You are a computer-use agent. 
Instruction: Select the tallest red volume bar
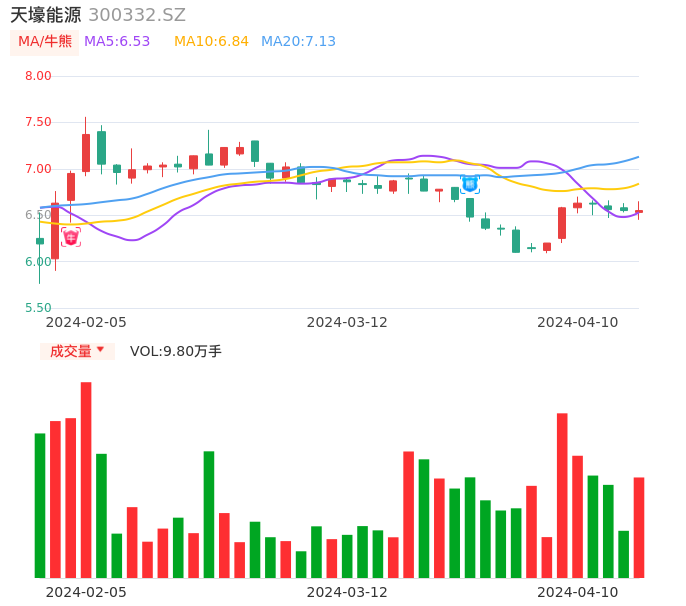[x=86, y=480]
